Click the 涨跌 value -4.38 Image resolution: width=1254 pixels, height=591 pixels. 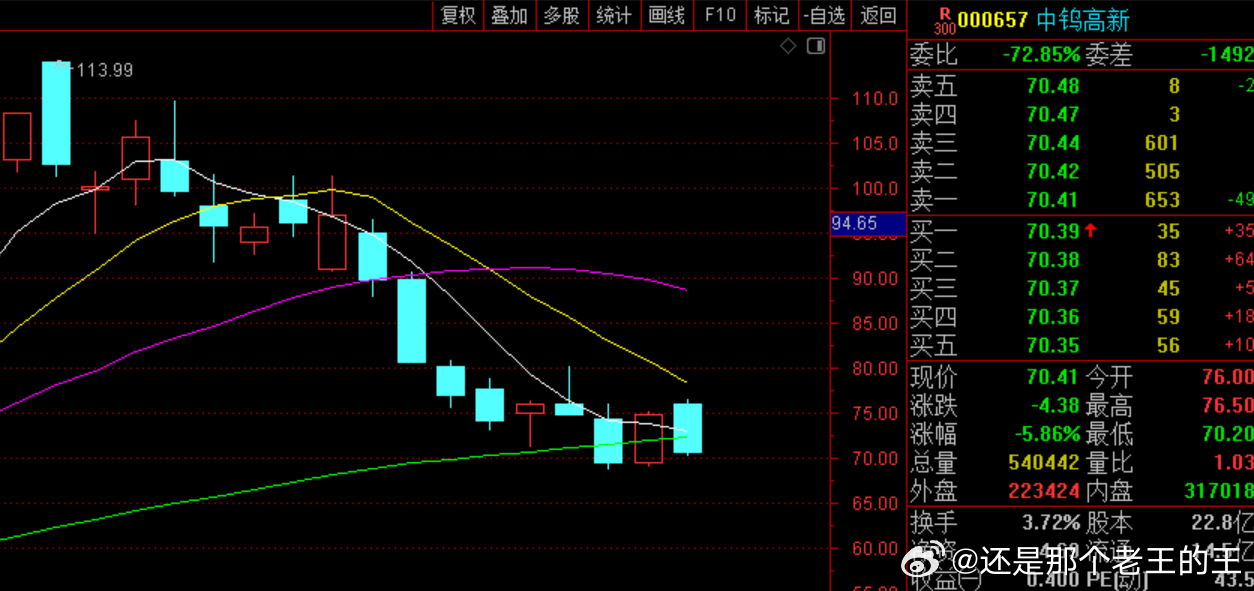[x=1053, y=405]
